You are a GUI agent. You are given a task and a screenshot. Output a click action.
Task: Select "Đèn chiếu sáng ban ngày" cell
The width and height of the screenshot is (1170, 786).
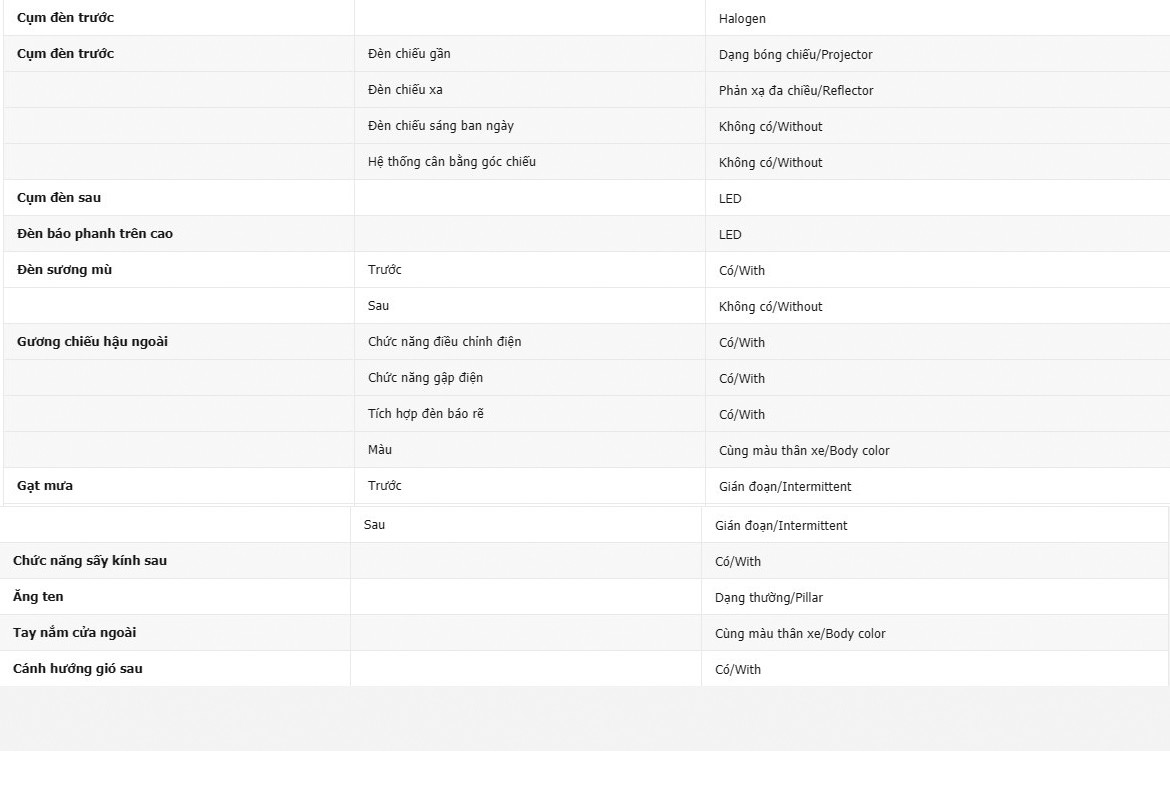441,126
